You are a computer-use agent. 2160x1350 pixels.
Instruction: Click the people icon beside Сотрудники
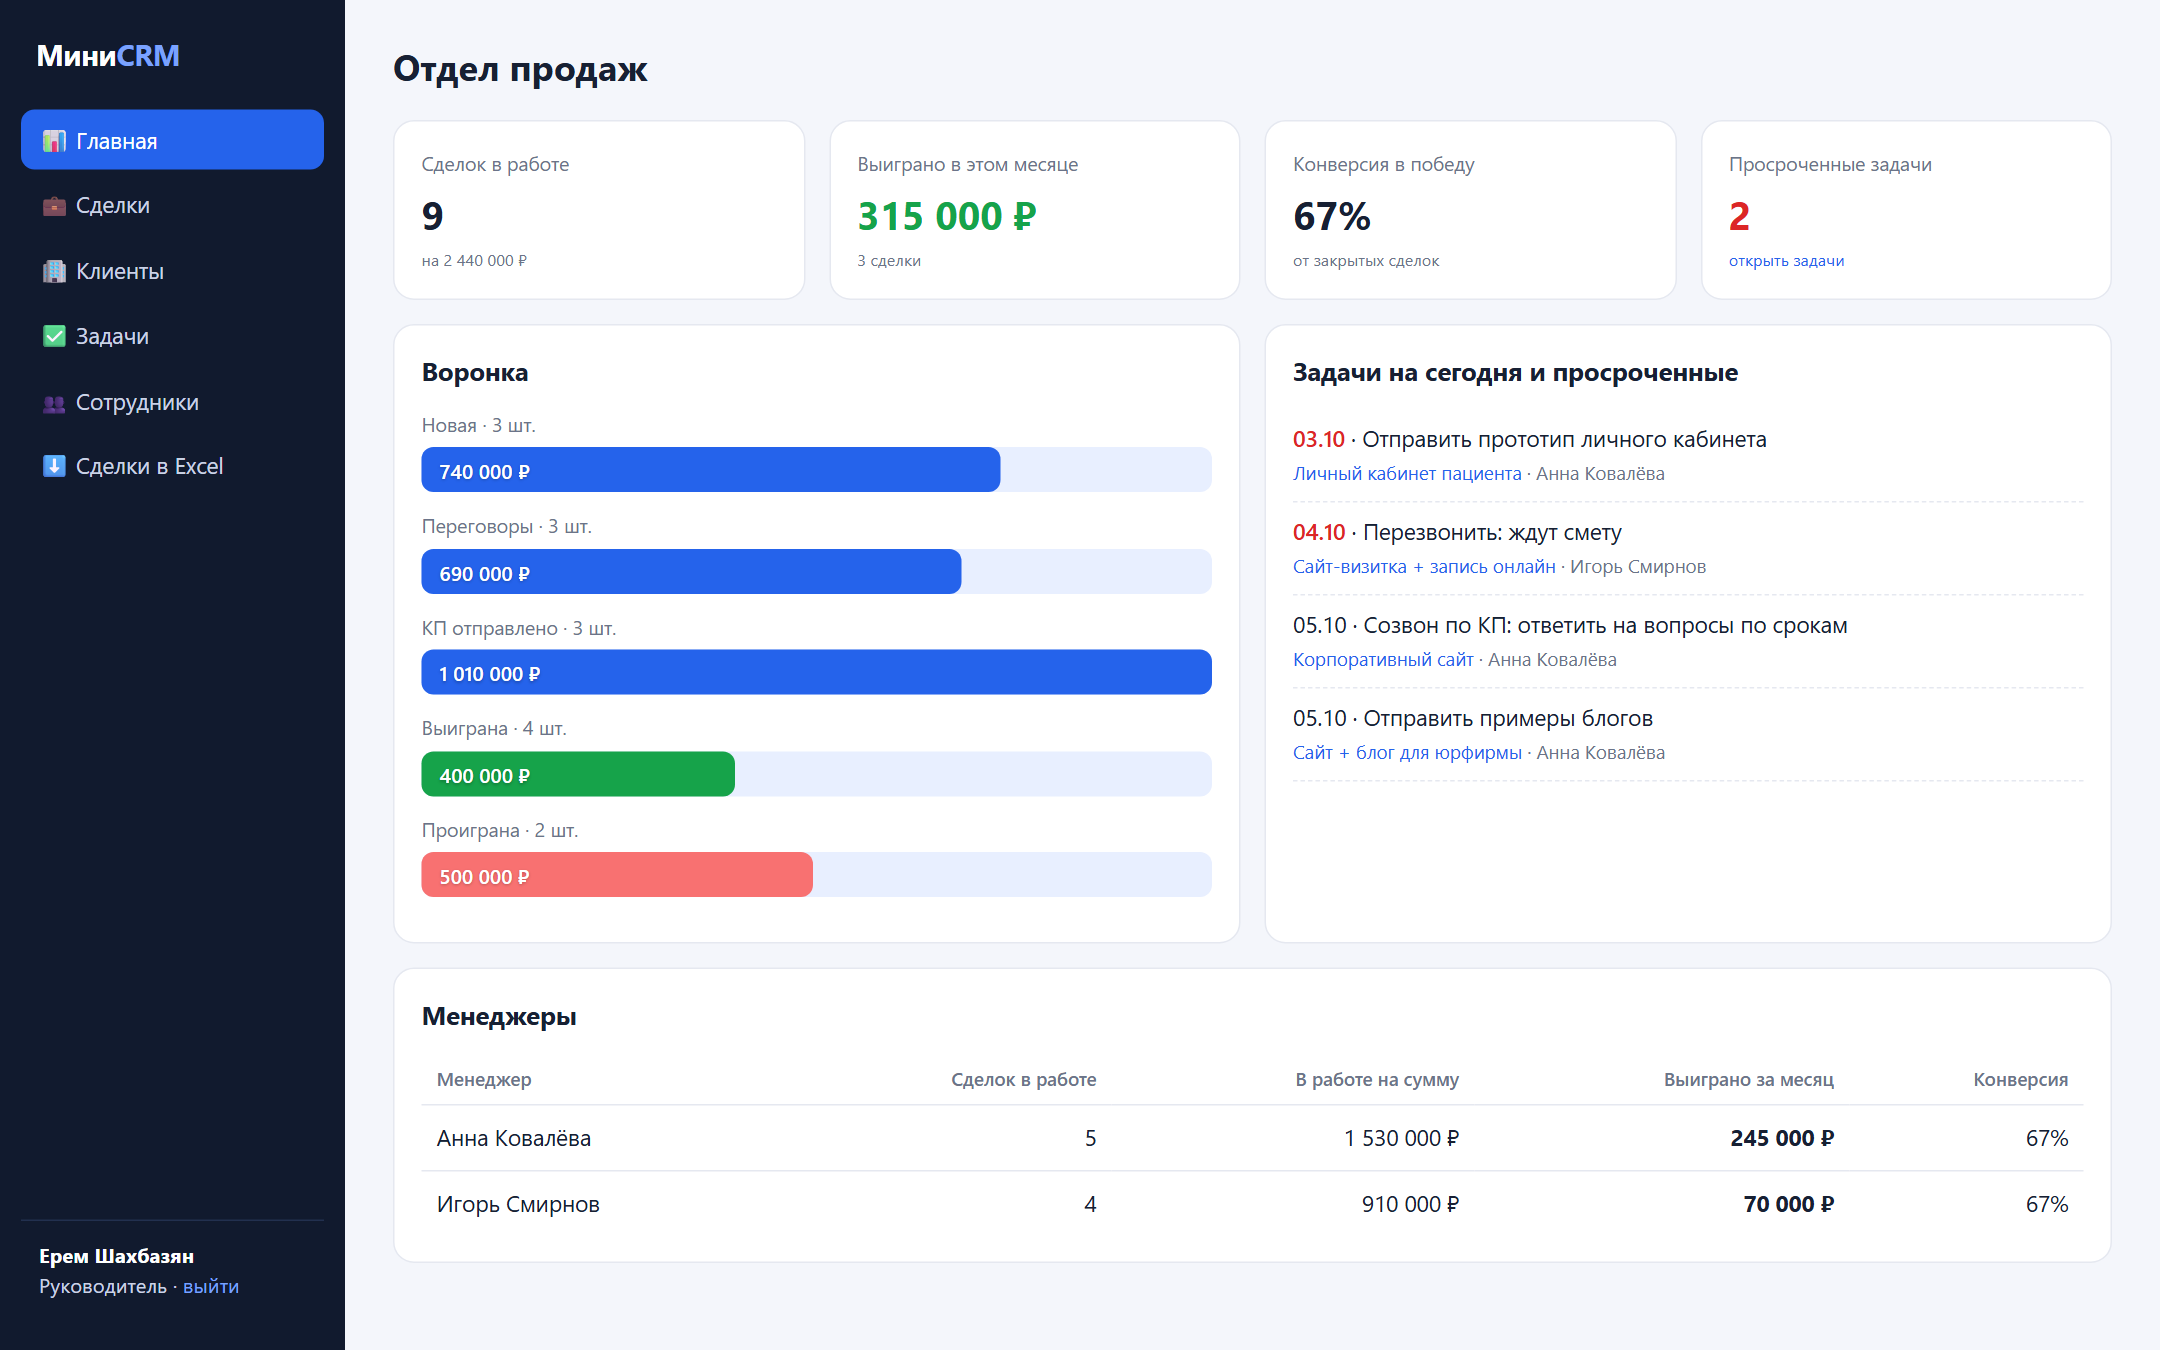click(54, 402)
